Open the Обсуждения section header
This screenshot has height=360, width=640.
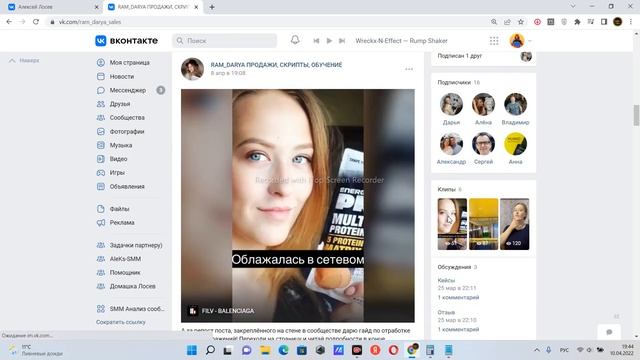[x=457, y=267]
